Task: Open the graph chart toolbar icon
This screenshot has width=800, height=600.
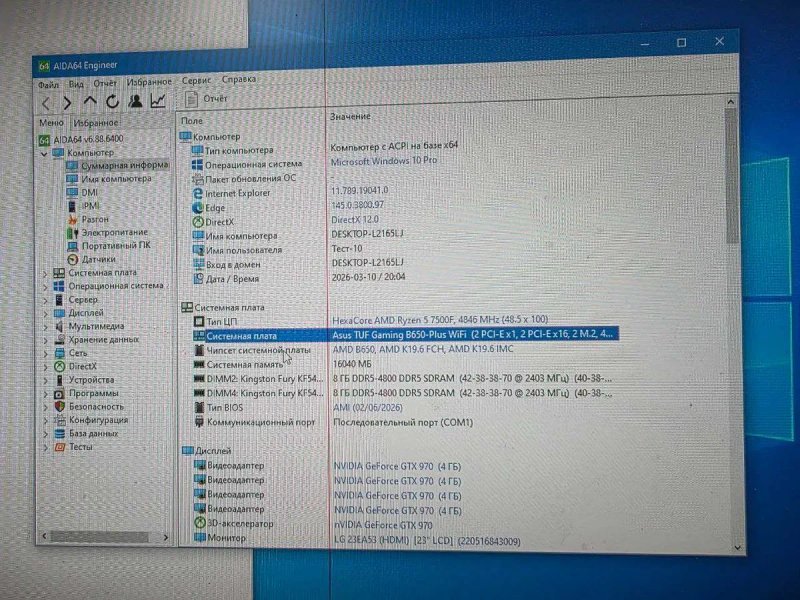Action: click(158, 101)
